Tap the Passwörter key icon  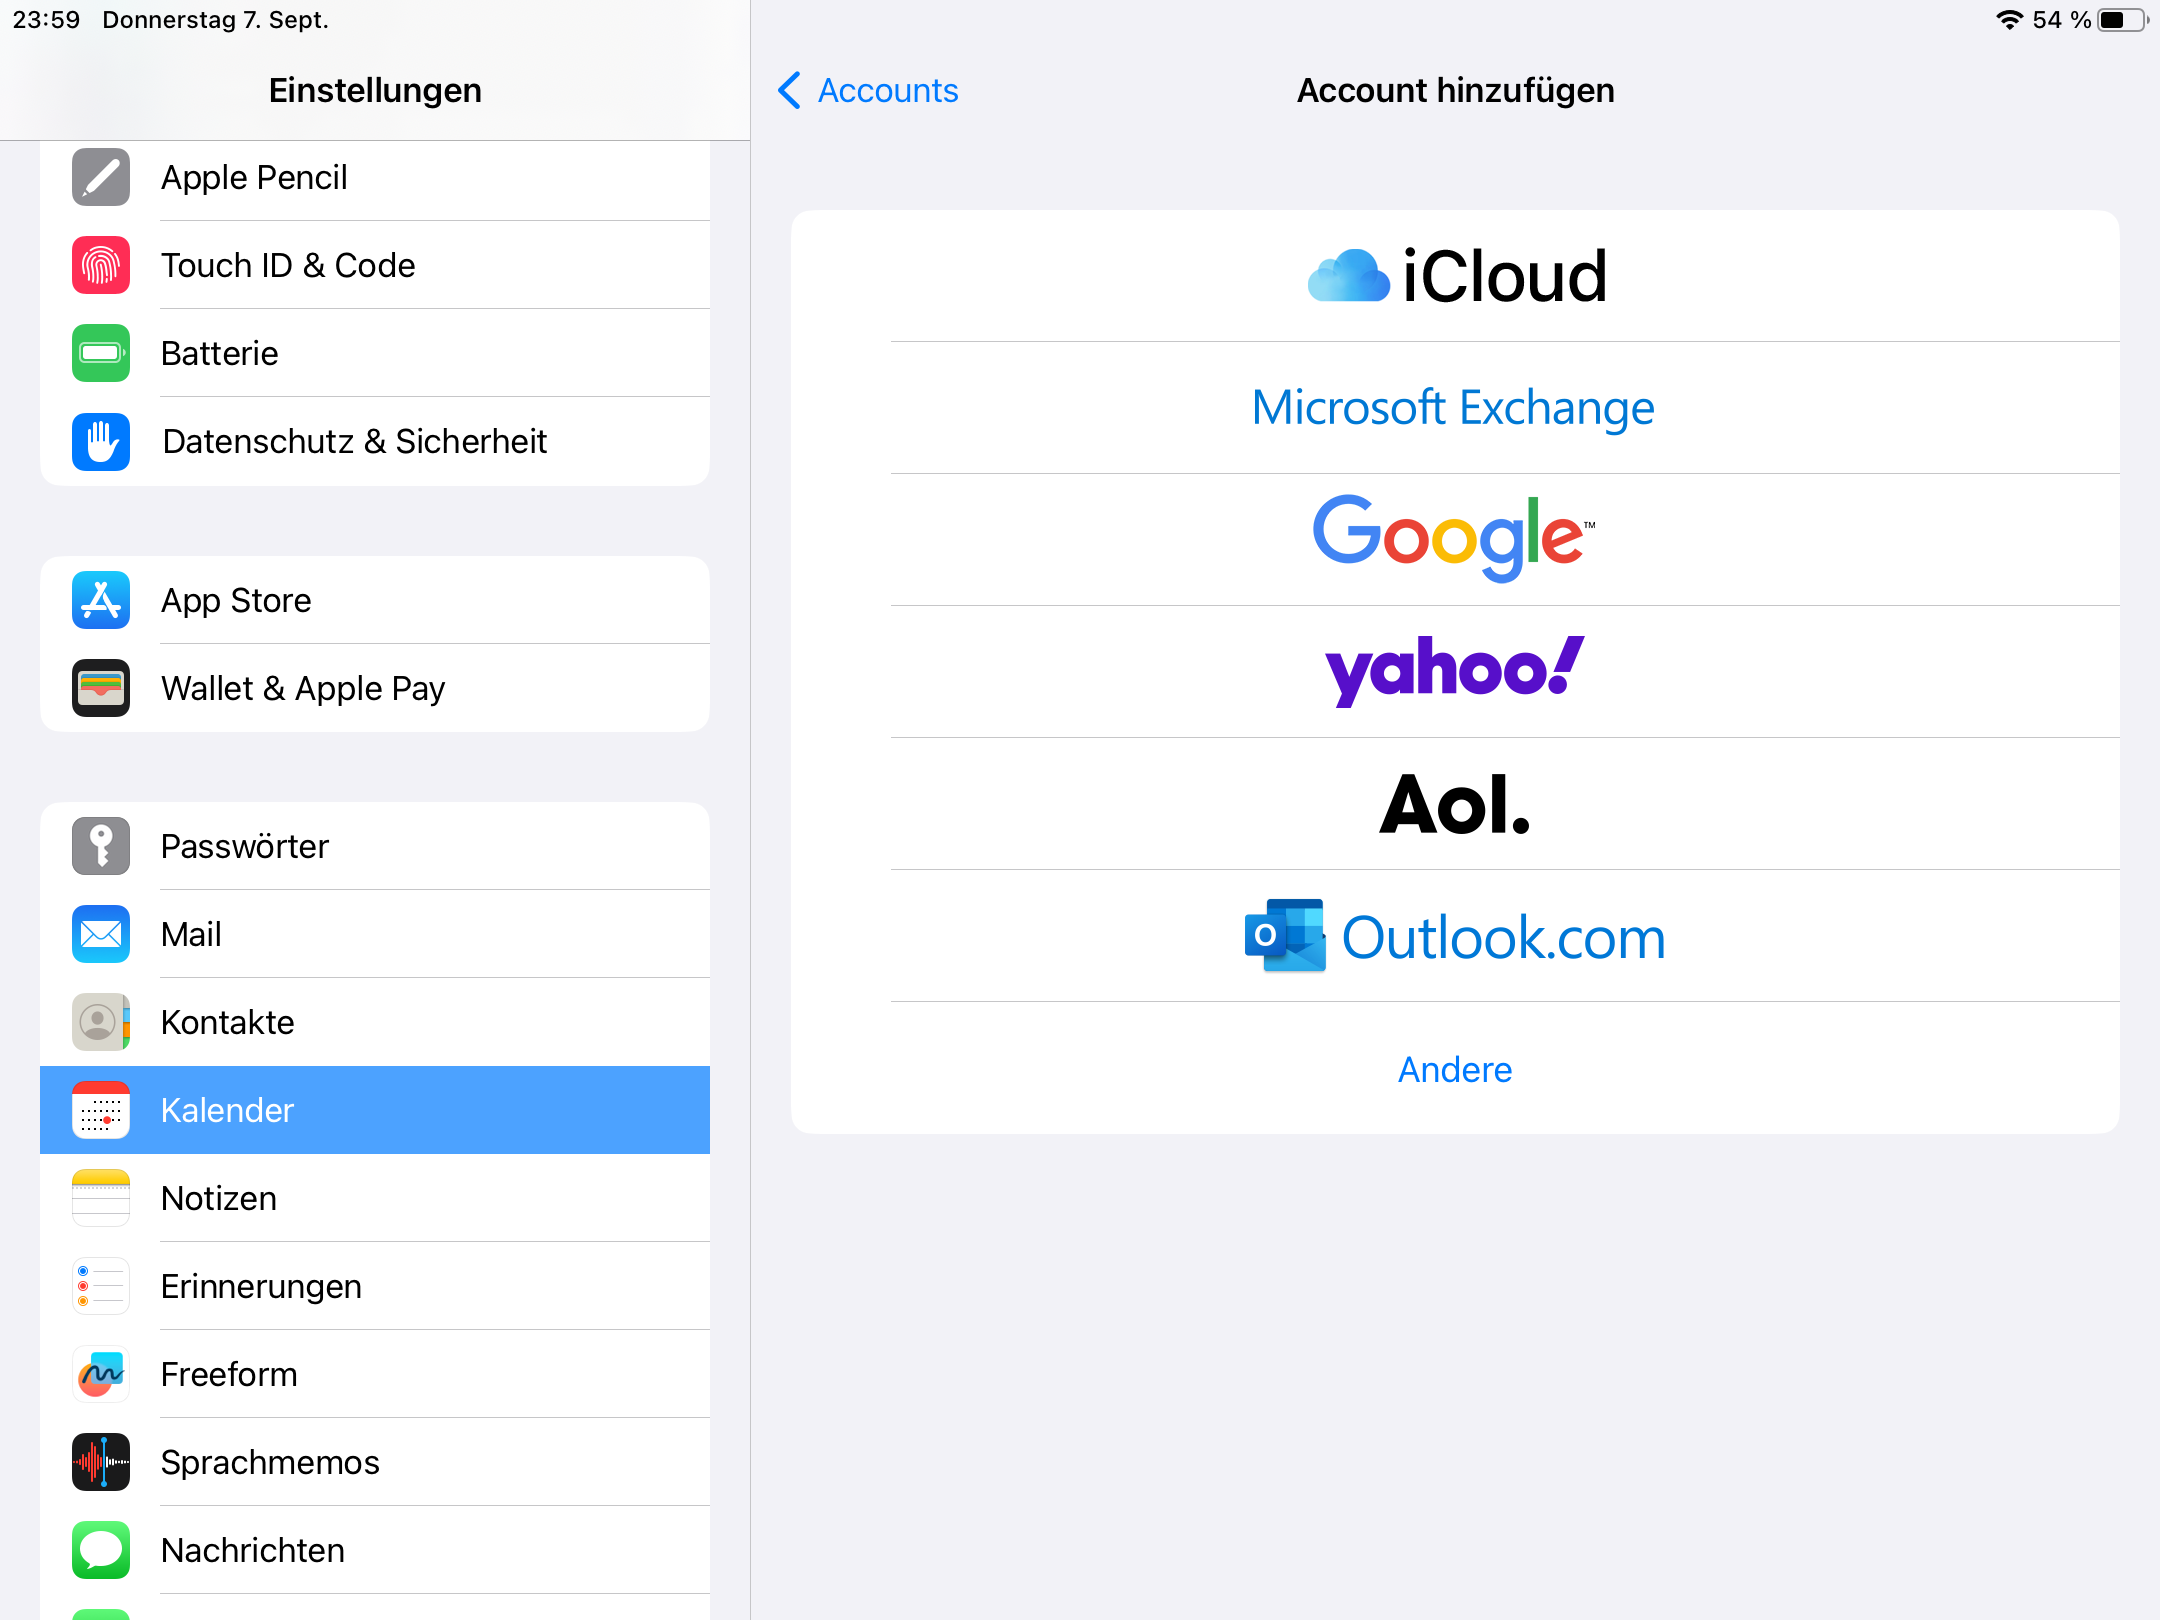[x=101, y=847]
